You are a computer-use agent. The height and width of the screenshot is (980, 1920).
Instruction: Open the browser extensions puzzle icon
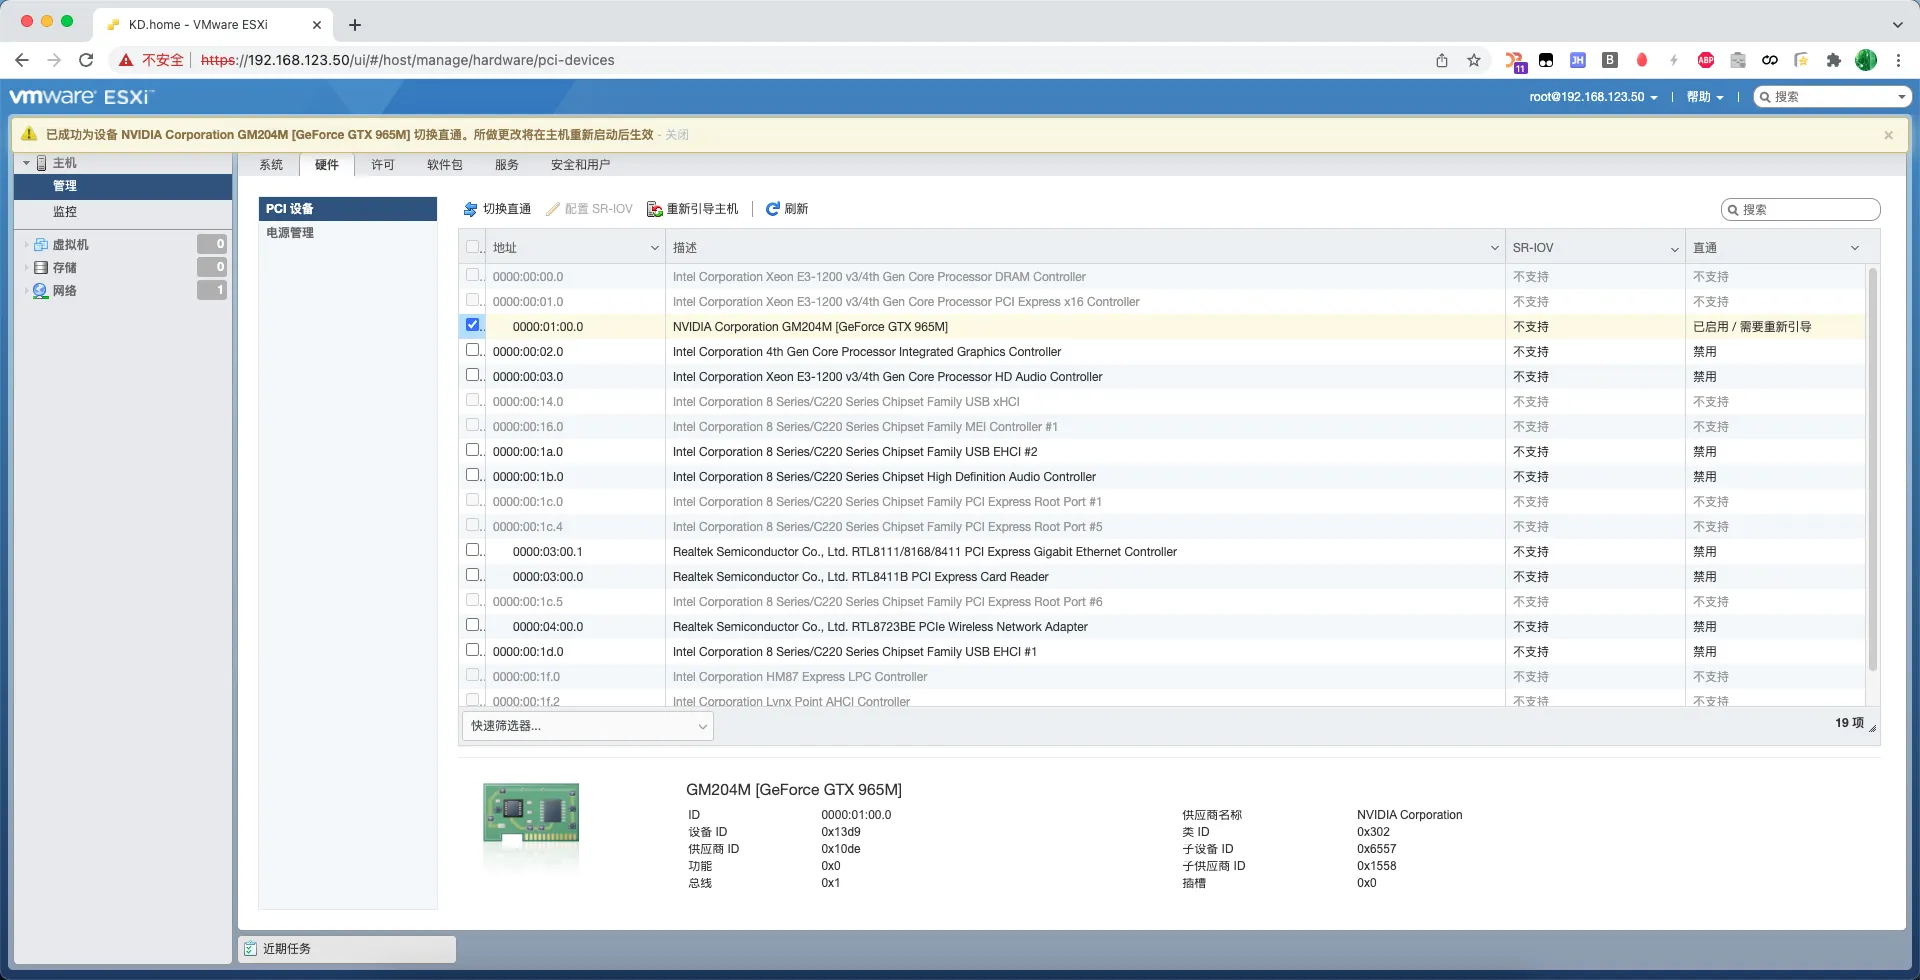click(x=1834, y=60)
